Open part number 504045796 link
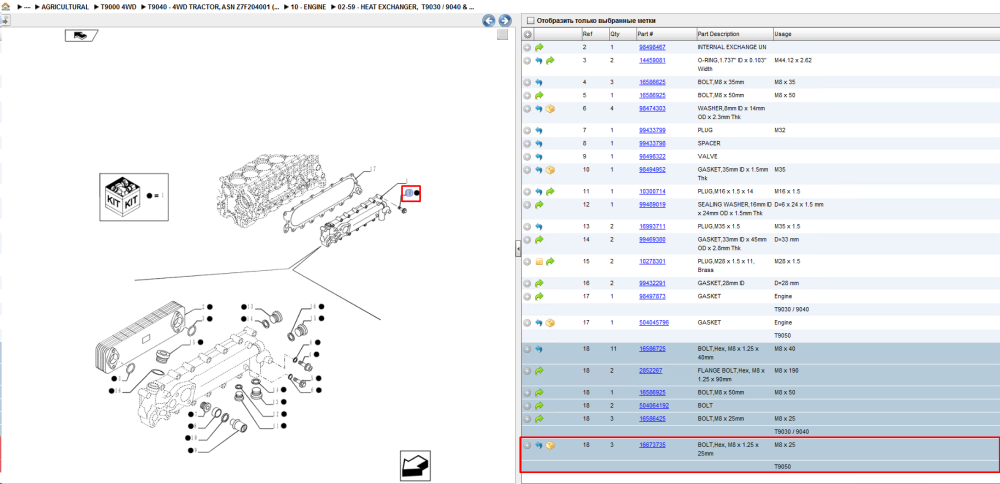Screen dimensions: 1000x484 (x=654, y=323)
